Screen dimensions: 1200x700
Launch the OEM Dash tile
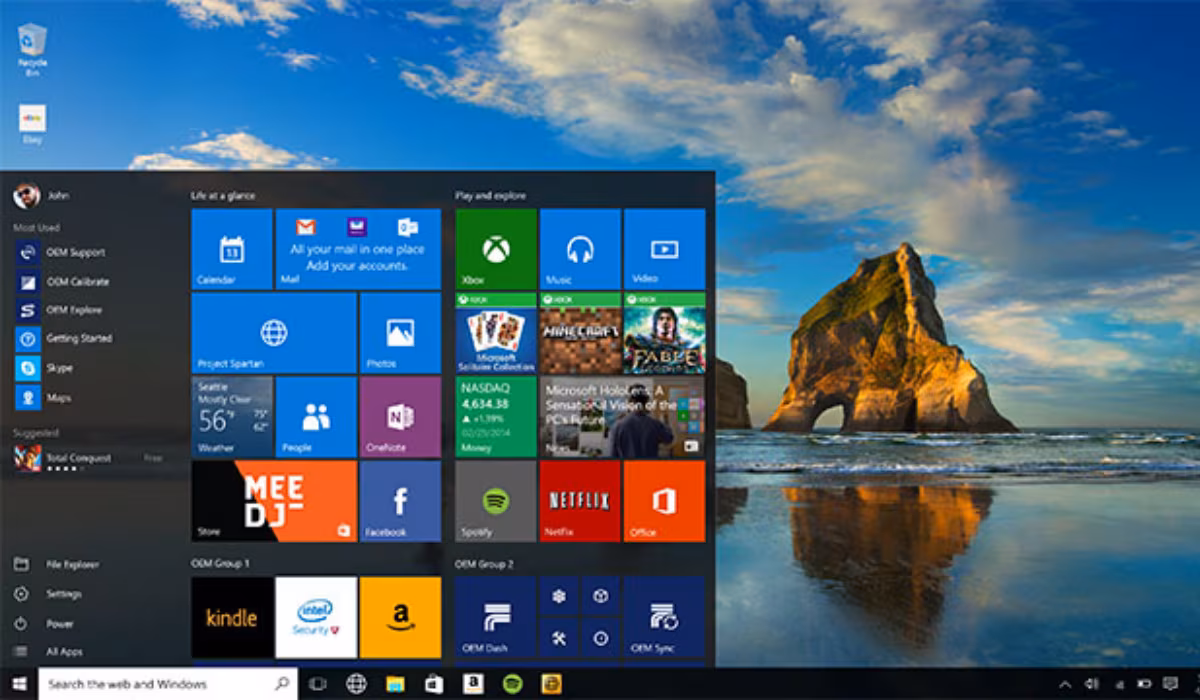[x=496, y=617]
